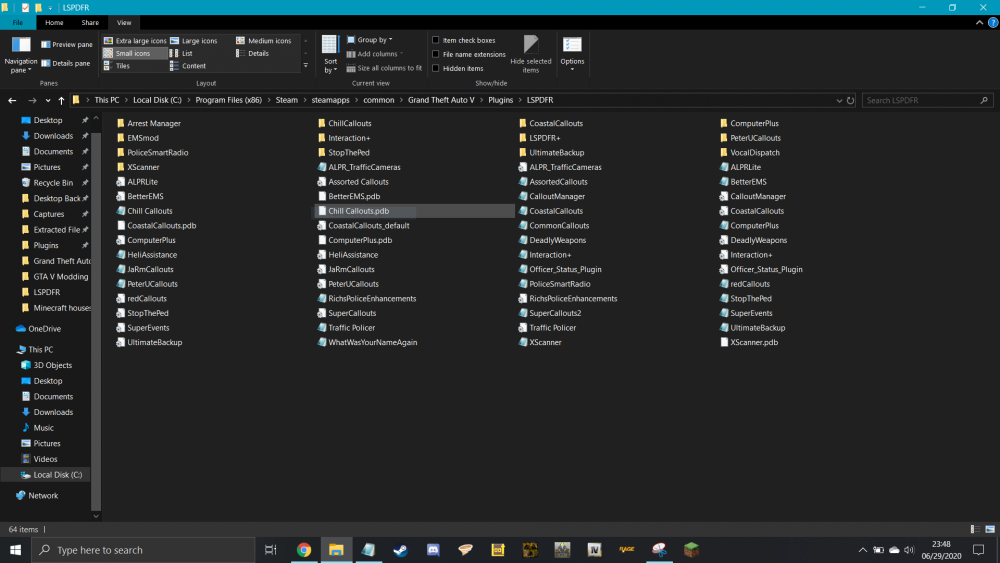This screenshot has width=1000, height=563.
Task: Click the taskbar search box
Action: (x=143, y=550)
